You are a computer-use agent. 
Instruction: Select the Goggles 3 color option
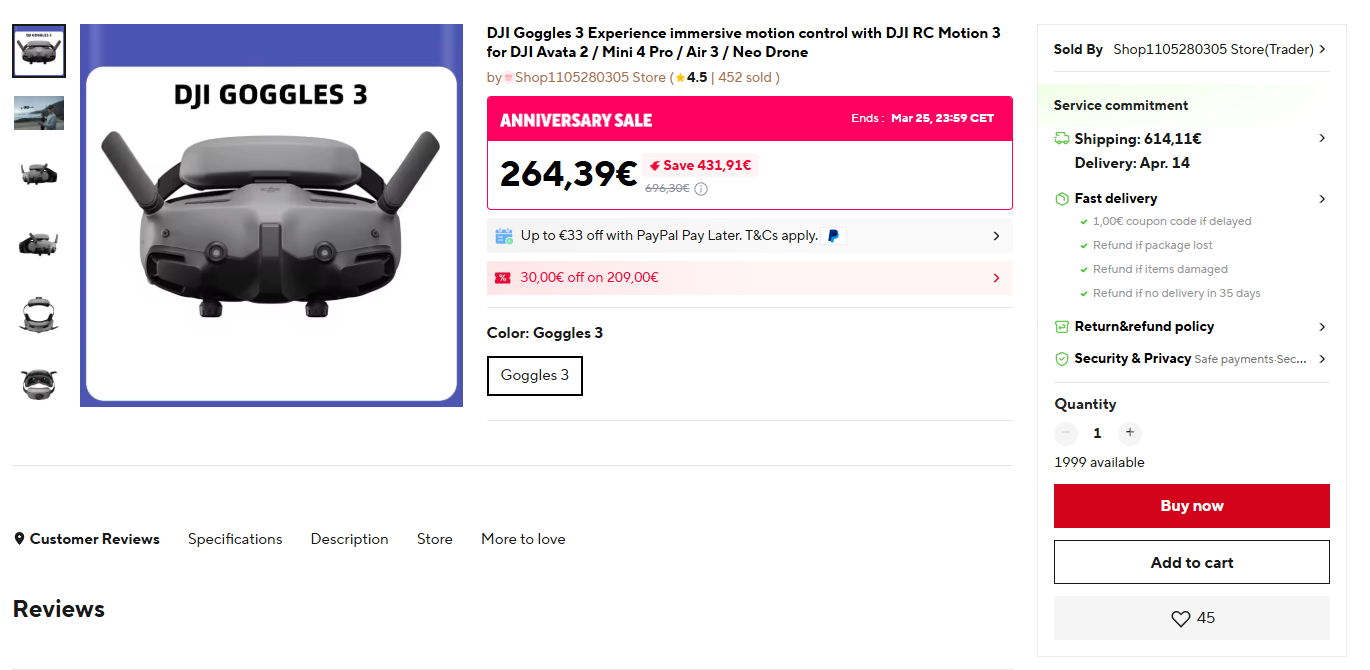tap(534, 376)
